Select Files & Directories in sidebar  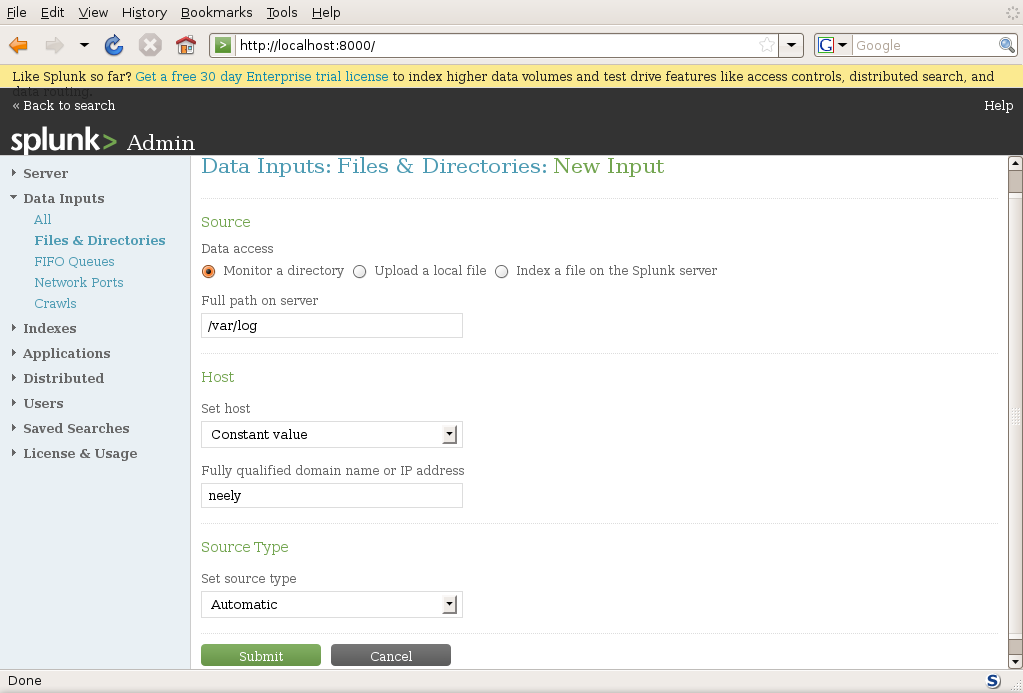click(x=100, y=241)
